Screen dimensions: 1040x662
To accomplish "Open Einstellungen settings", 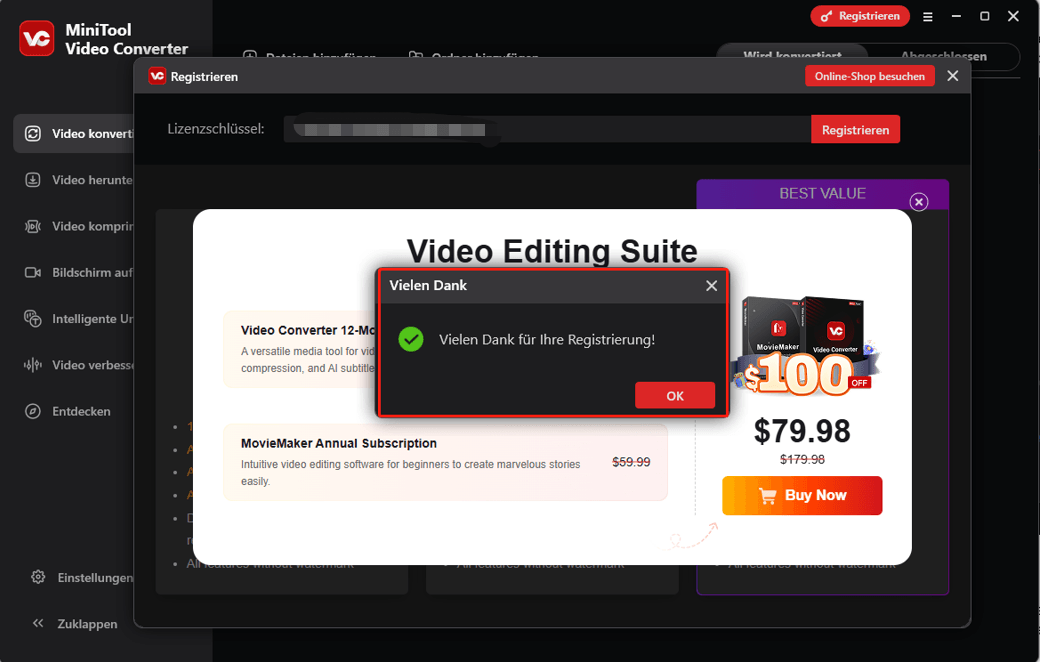I will pyautogui.click(x=82, y=577).
